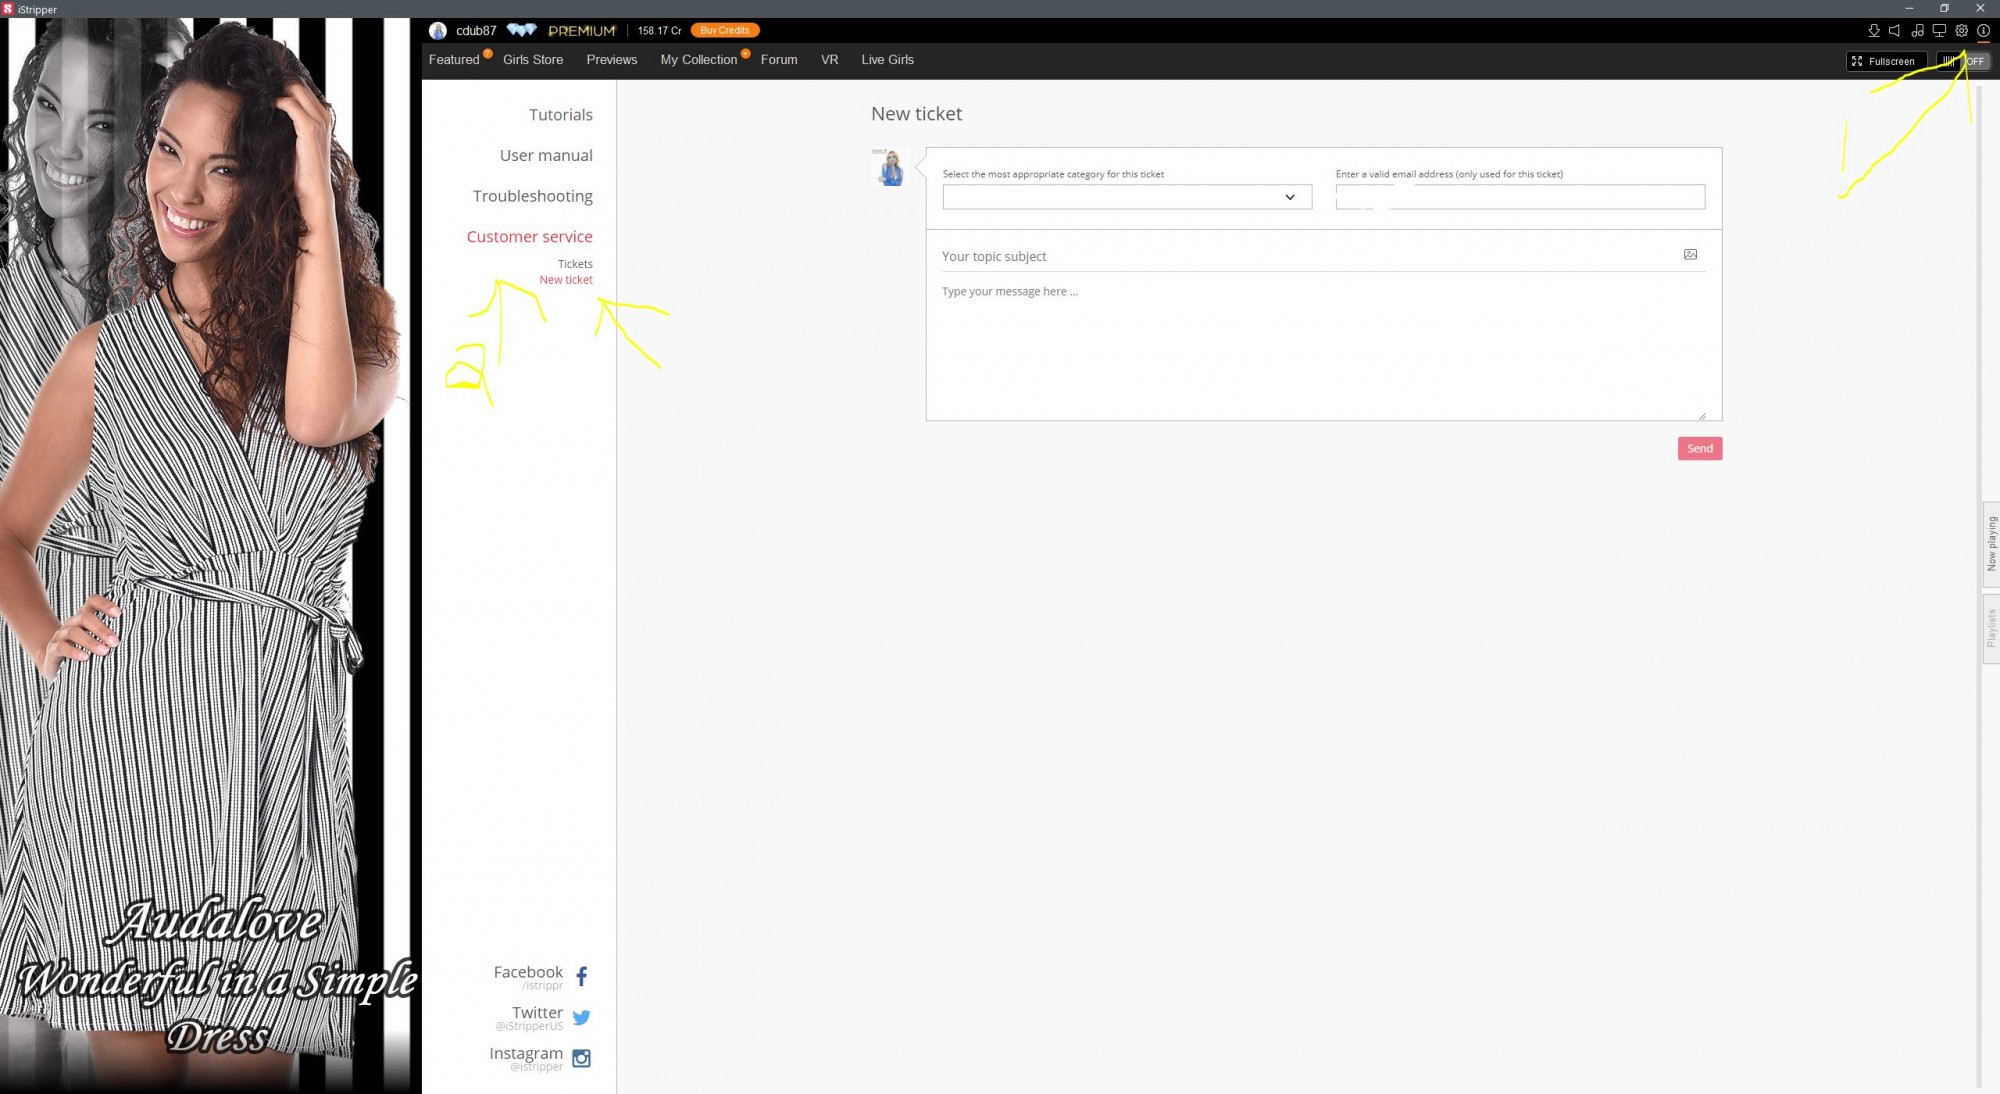The height and width of the screenshot is (1094, 2000).
Task: Open Troubleshooting in the sidebar
Action: (x=532, y=196)
